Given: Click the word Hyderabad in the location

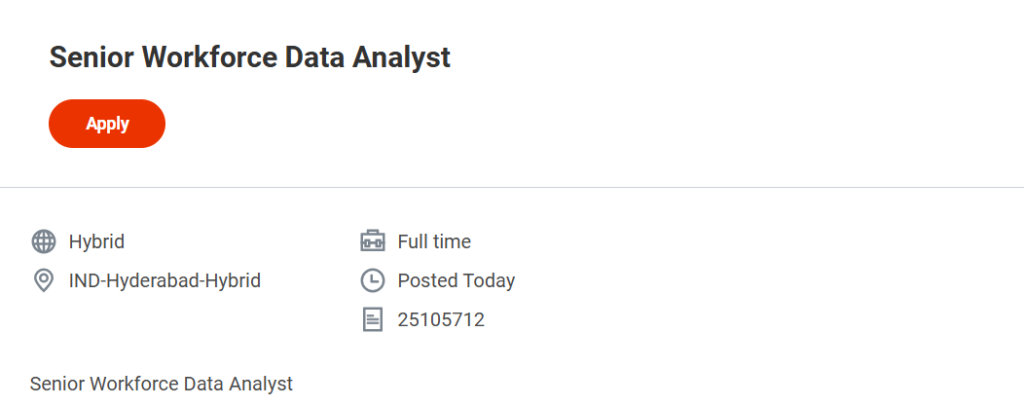Looking at the screenshot, I should click(155, 281).
